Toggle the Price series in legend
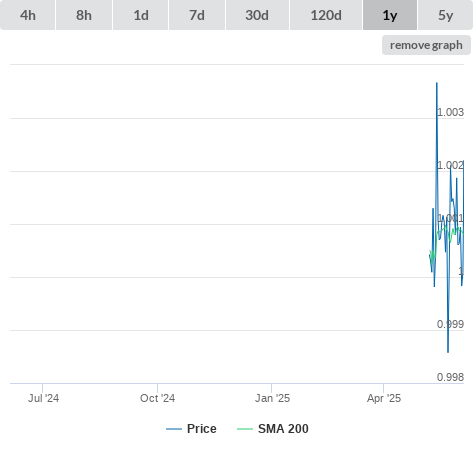 coord(202,429)
